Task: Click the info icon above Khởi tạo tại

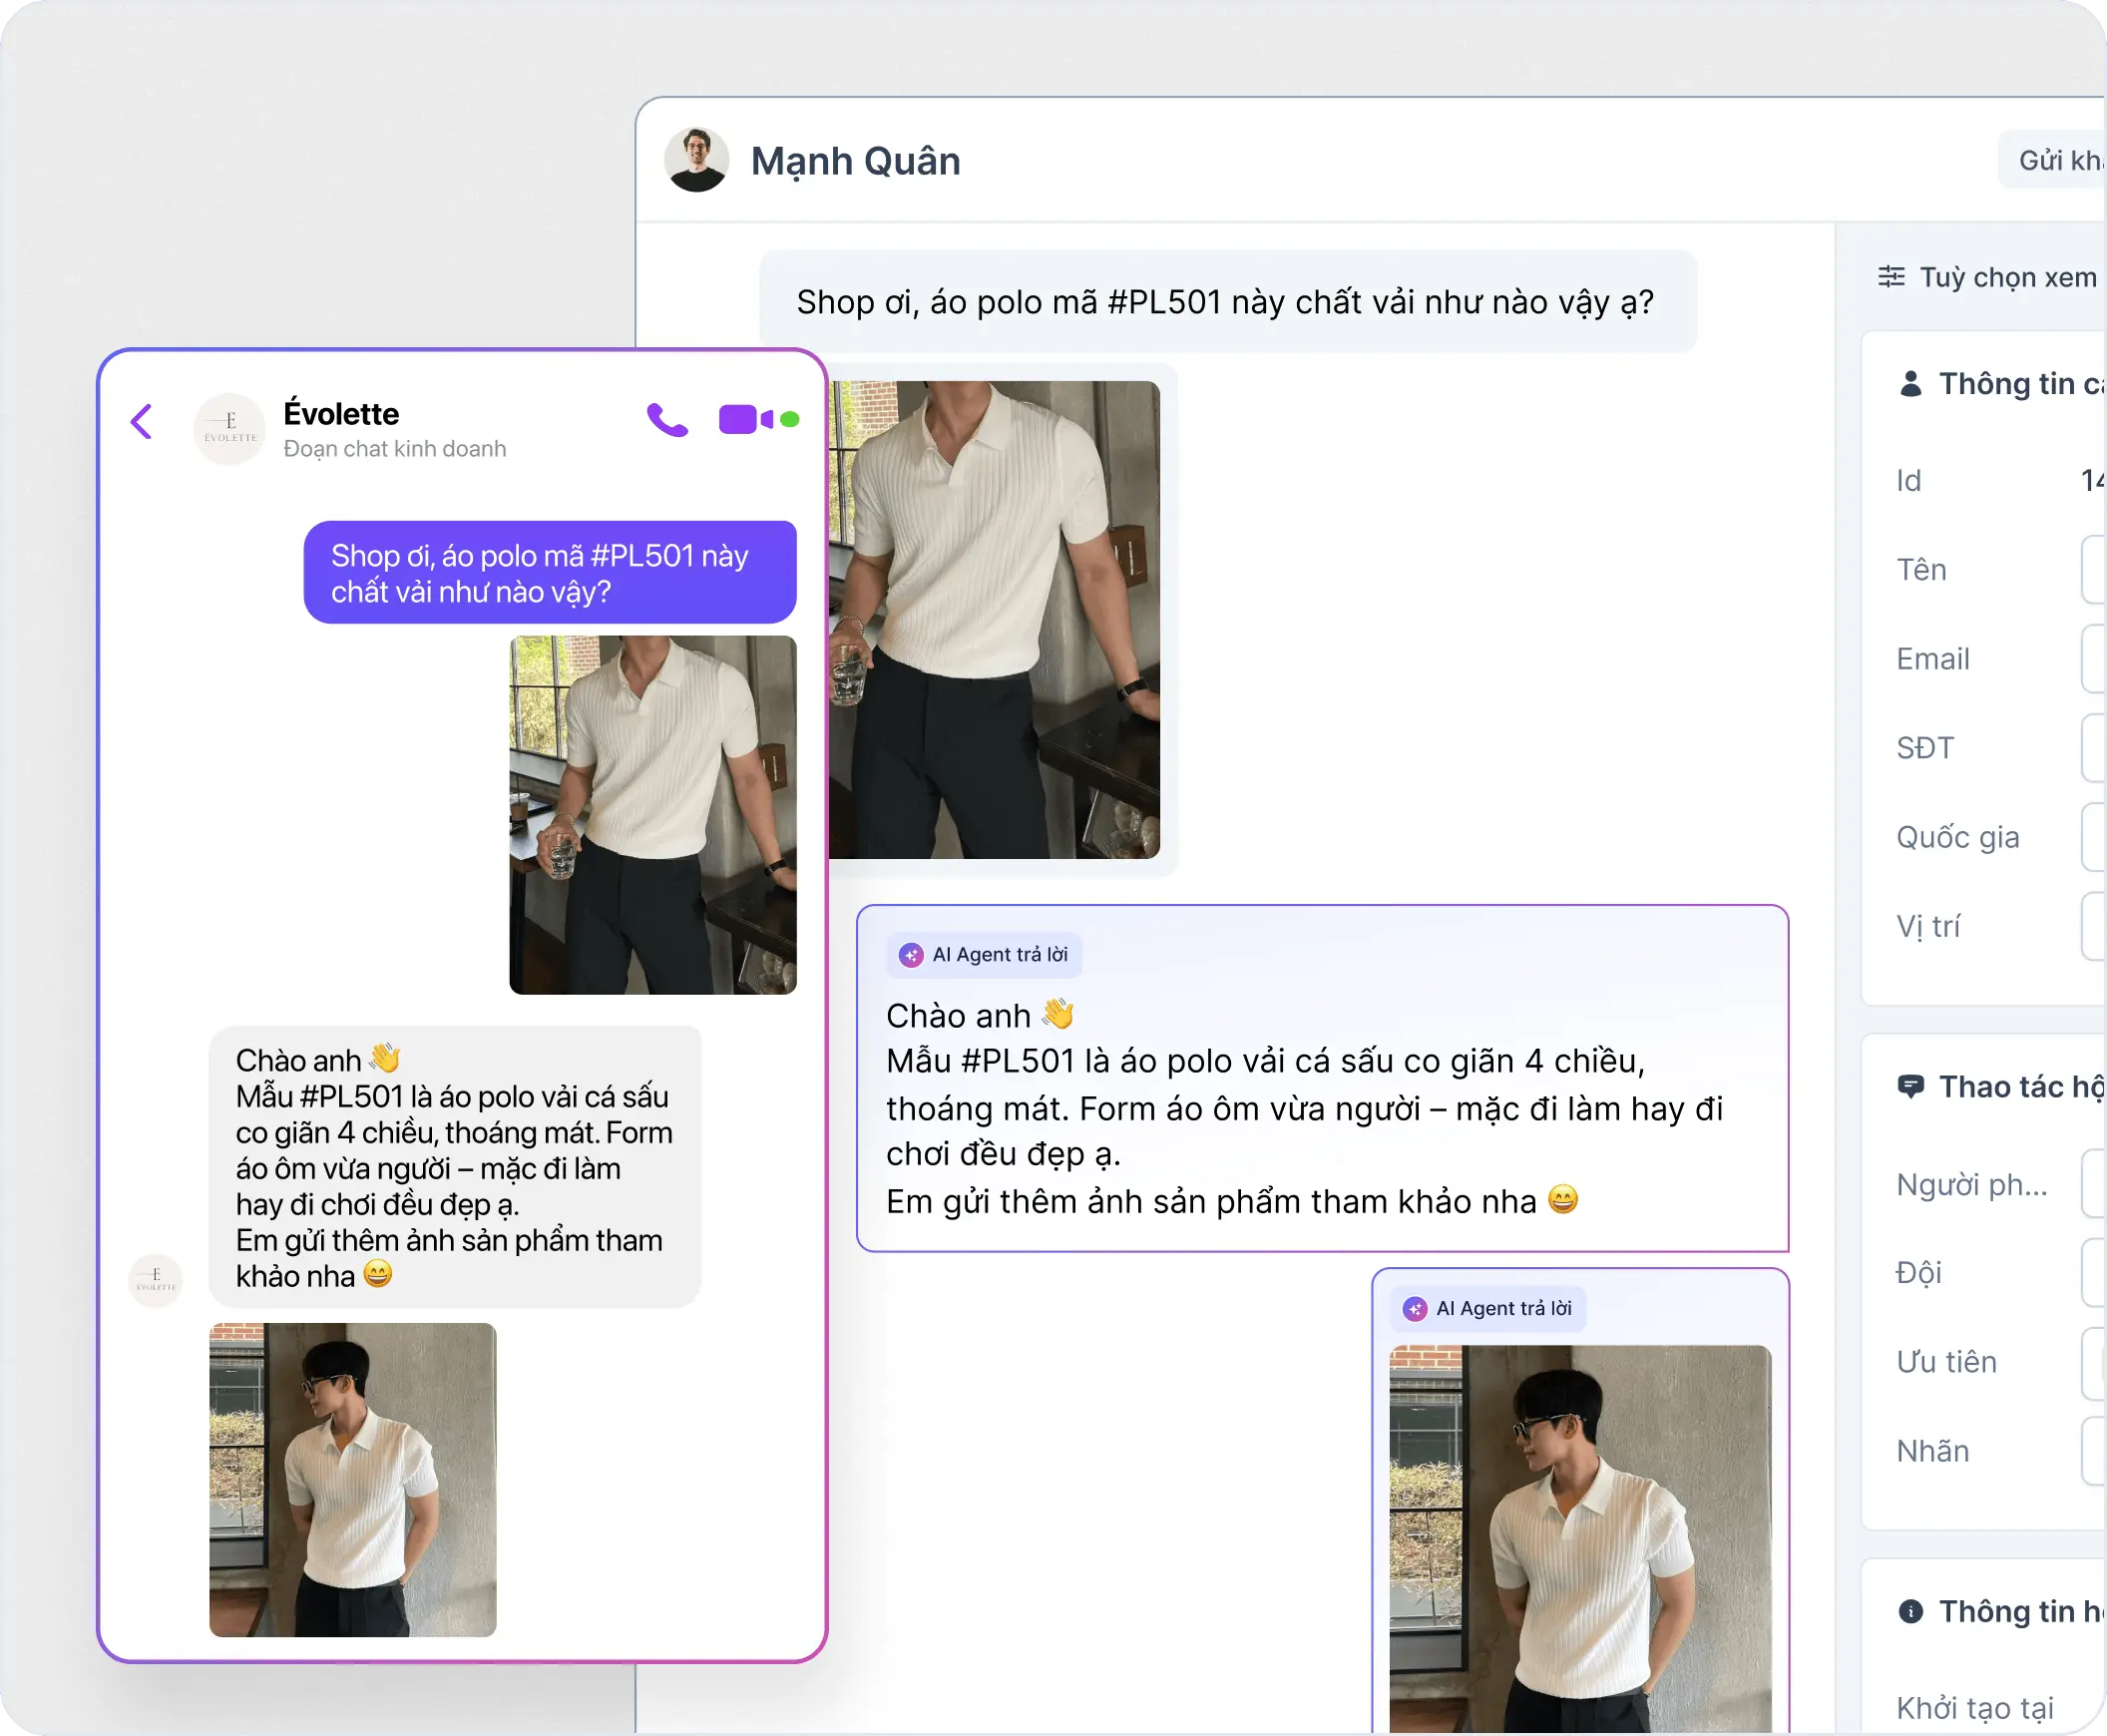Action: (x=1910, y=1611)
